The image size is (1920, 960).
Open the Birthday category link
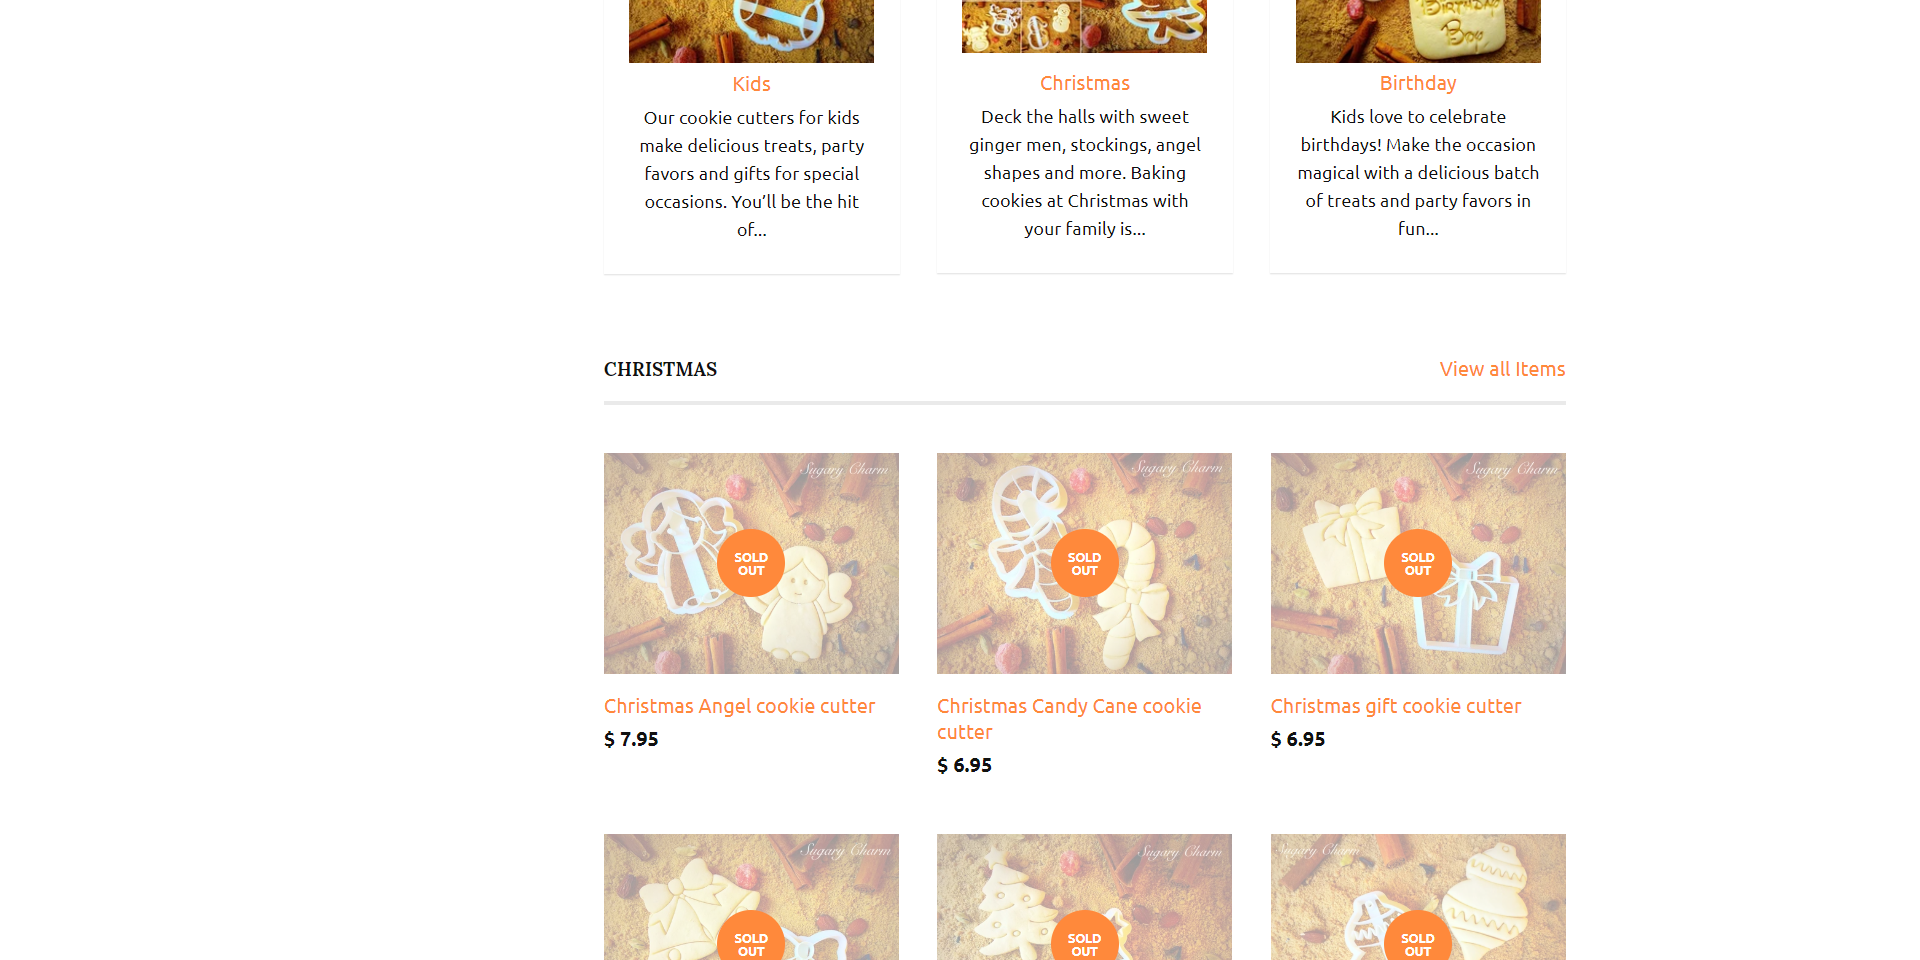(1417, 83)
